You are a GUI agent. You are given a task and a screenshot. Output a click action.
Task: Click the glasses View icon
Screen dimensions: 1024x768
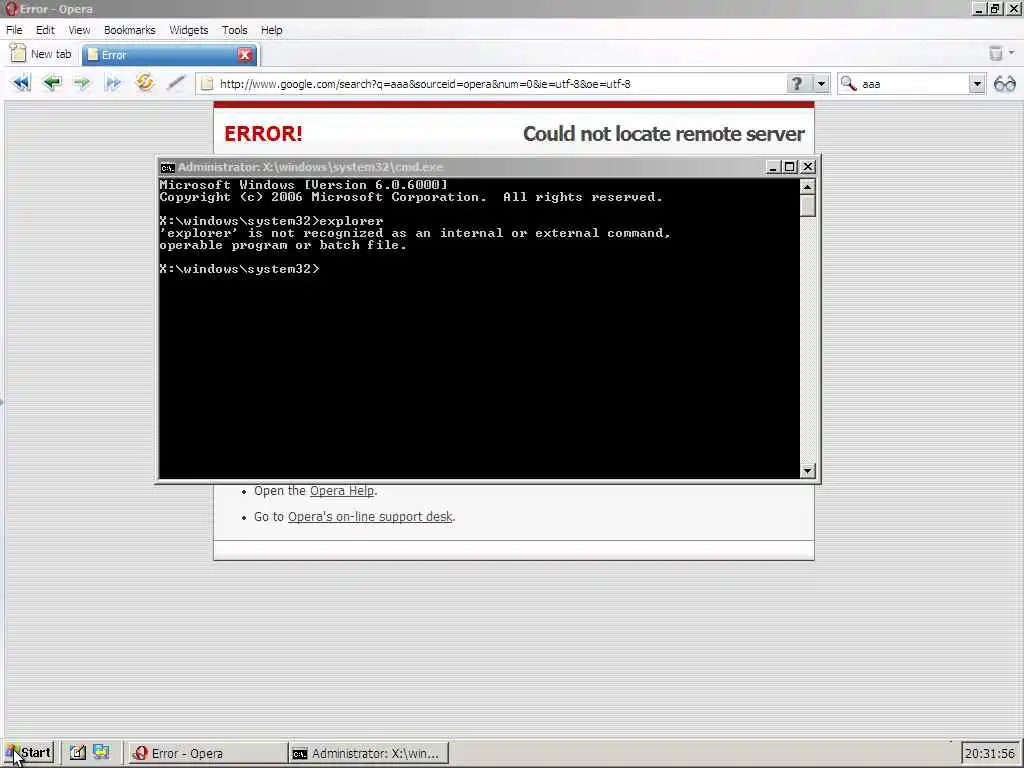tap(1005, 84)
